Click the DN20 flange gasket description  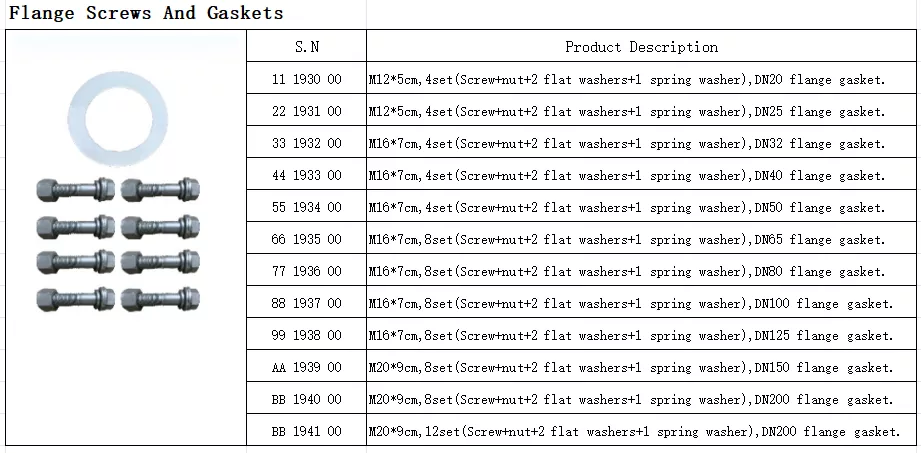[627, 79]
